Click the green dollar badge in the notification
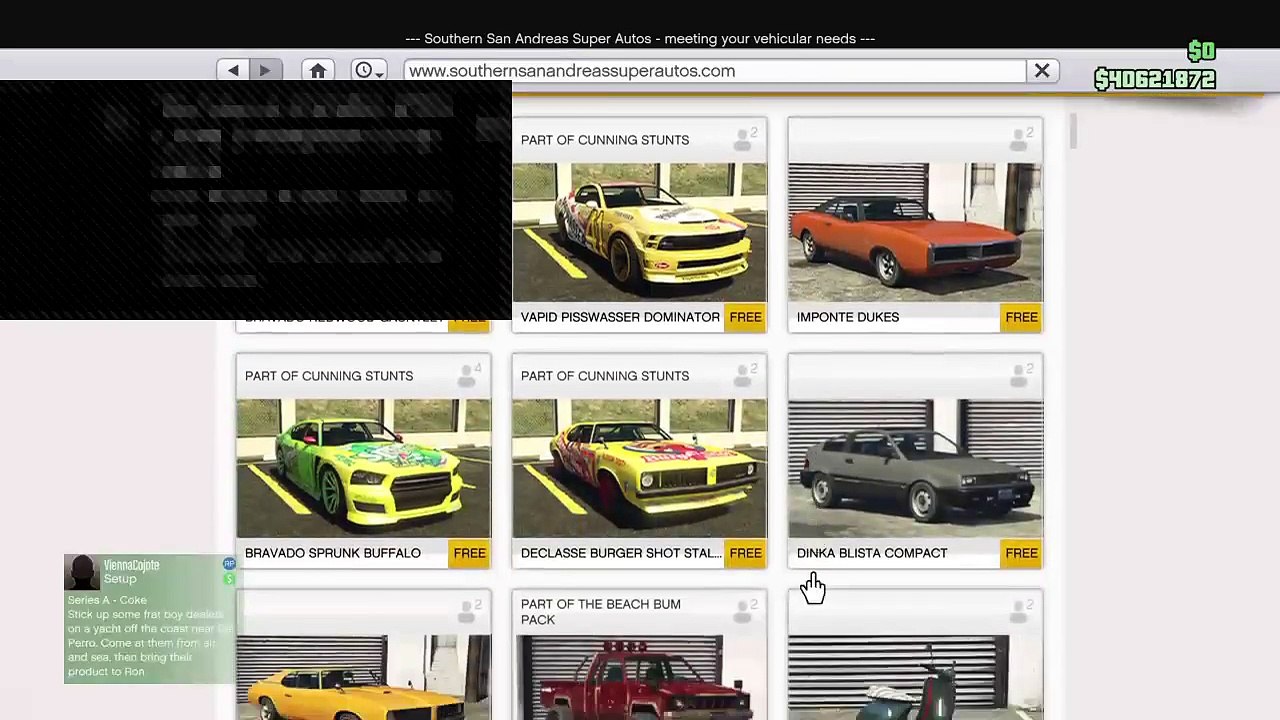The width and height of the screenshot is (1280, 720). click(x=229, y=579)
